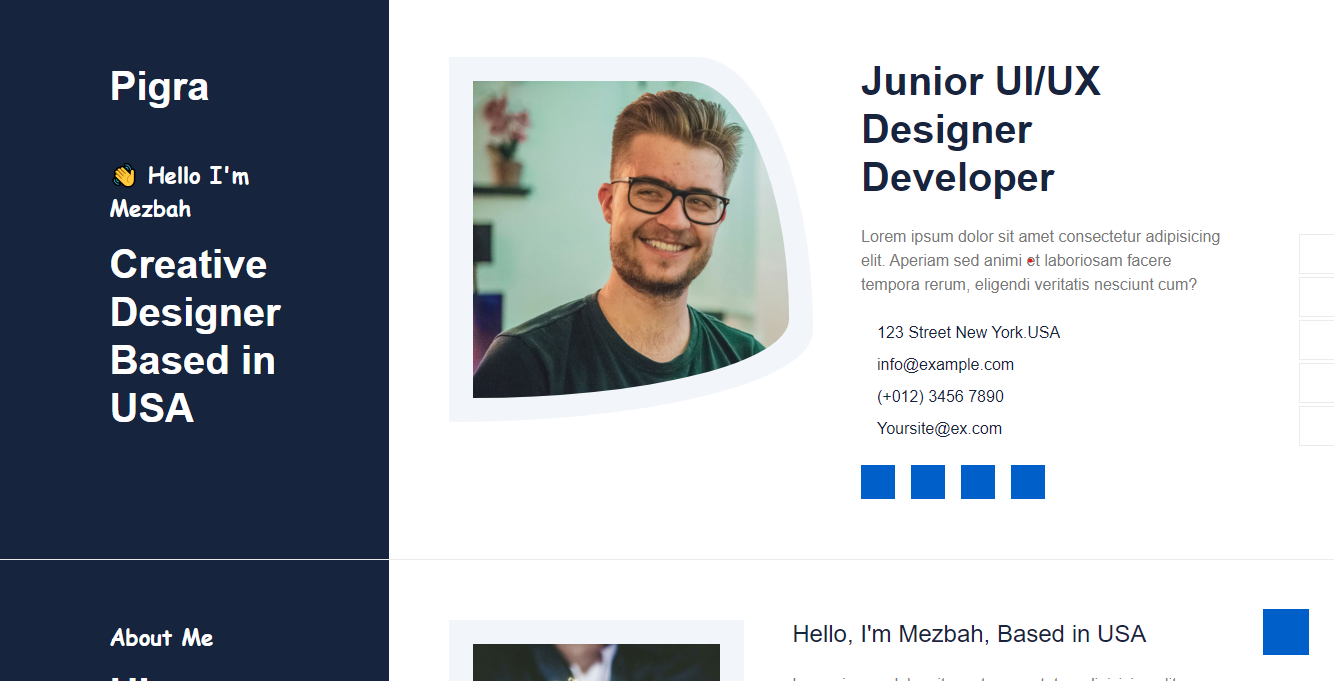Click the Pigra logo in the sidebar

[x=159, y=87]
